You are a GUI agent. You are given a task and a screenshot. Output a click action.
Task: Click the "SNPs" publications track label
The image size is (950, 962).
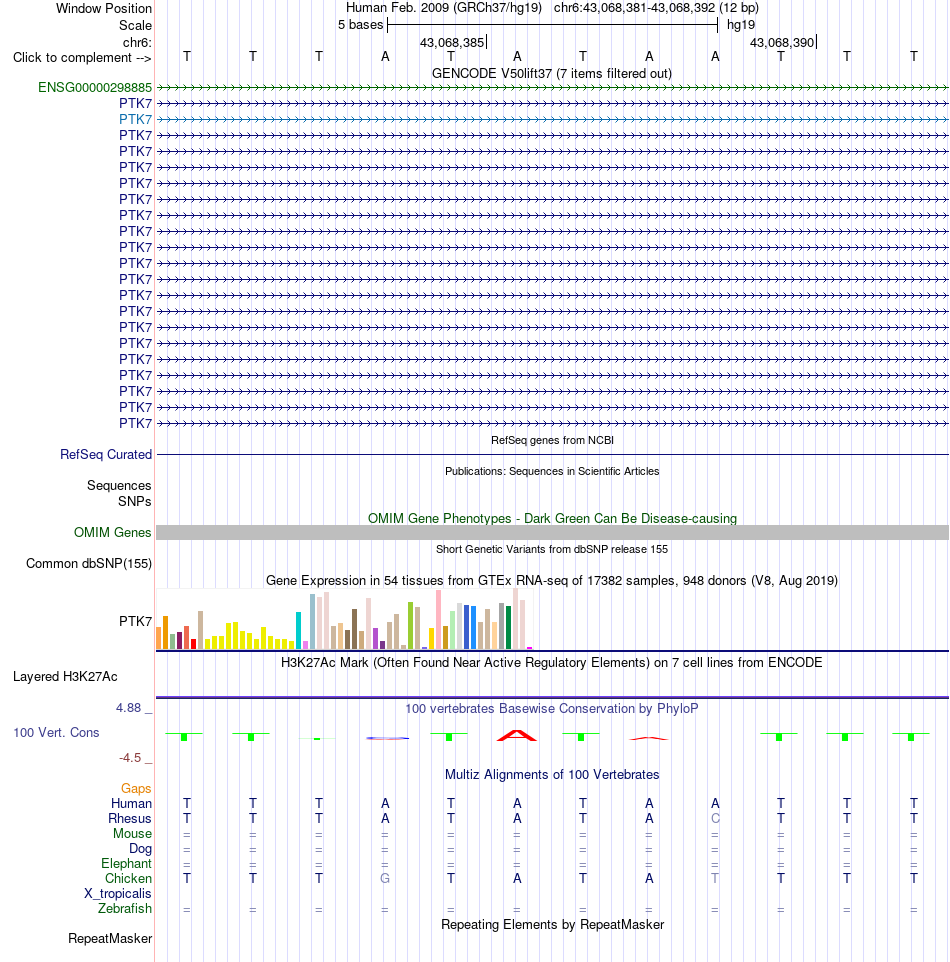[134, 501]
